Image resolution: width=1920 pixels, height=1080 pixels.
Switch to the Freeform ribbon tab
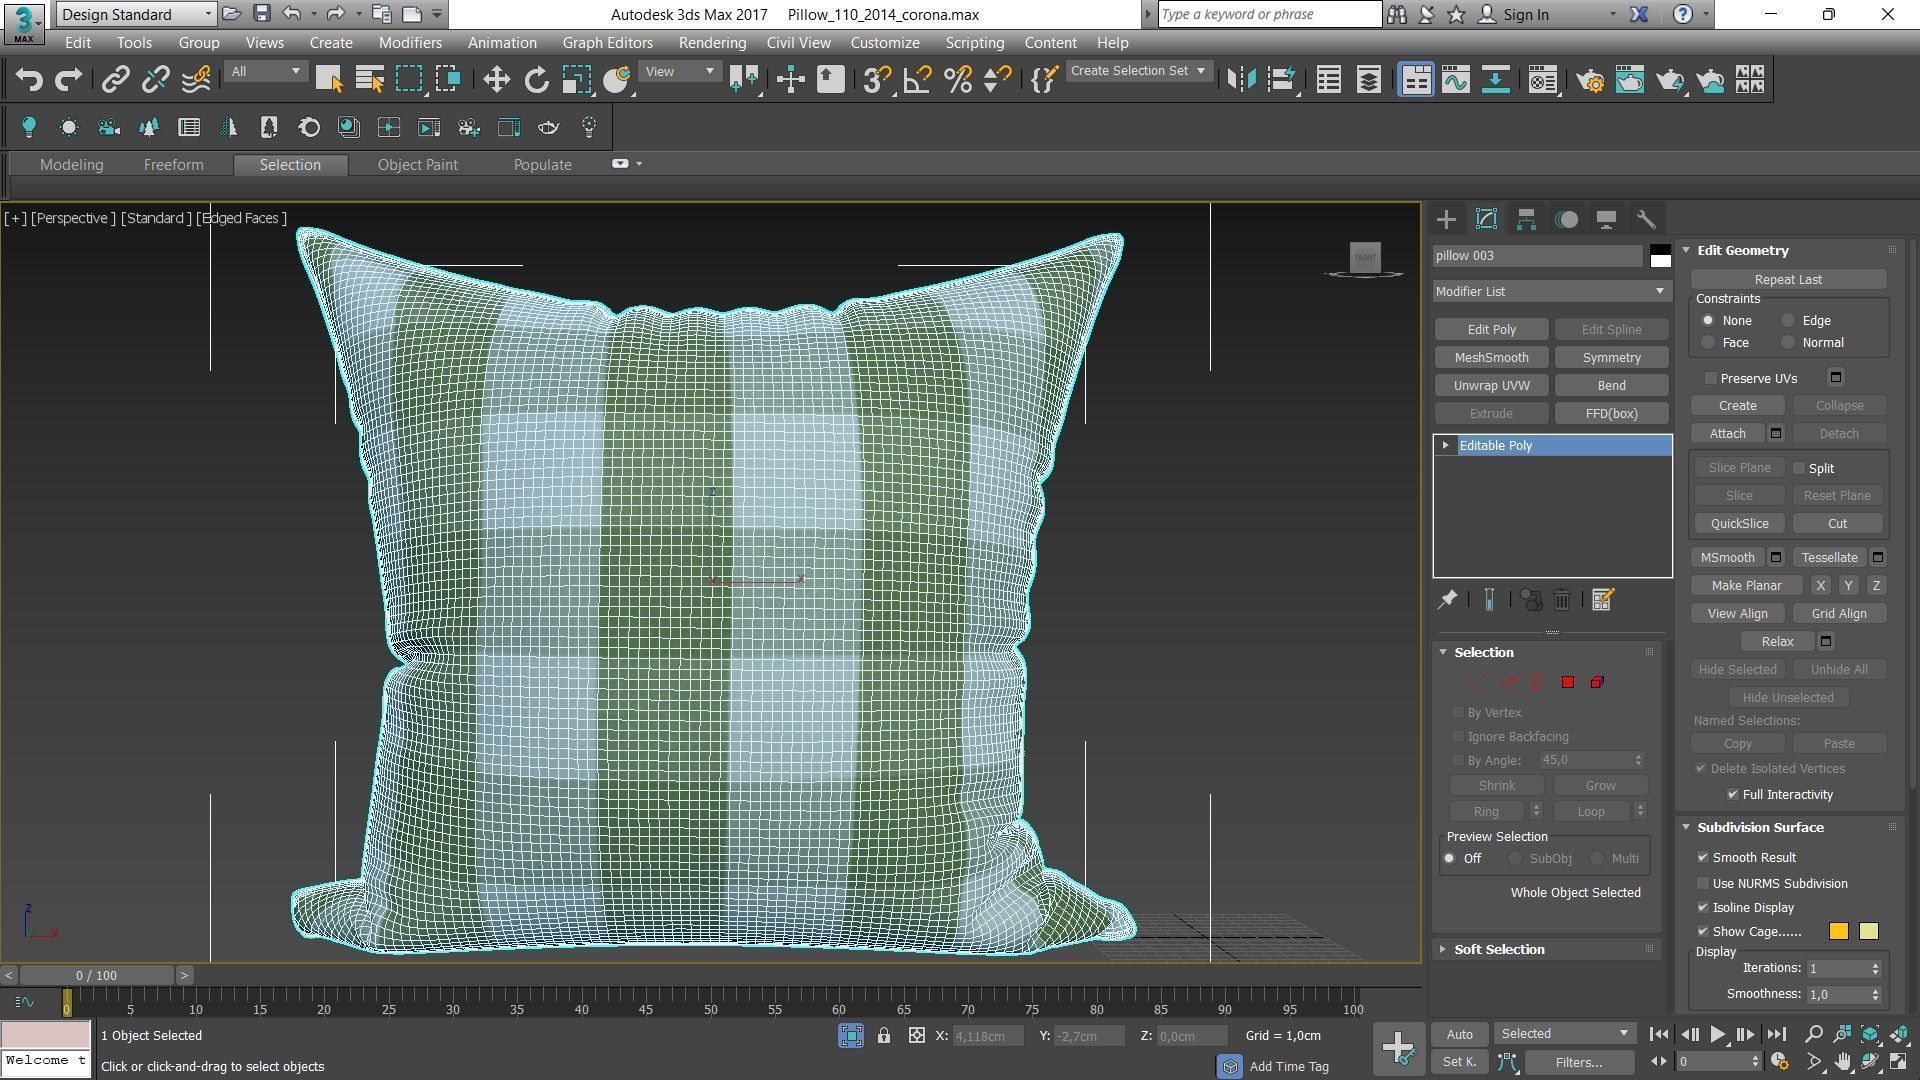pos(173,165)
